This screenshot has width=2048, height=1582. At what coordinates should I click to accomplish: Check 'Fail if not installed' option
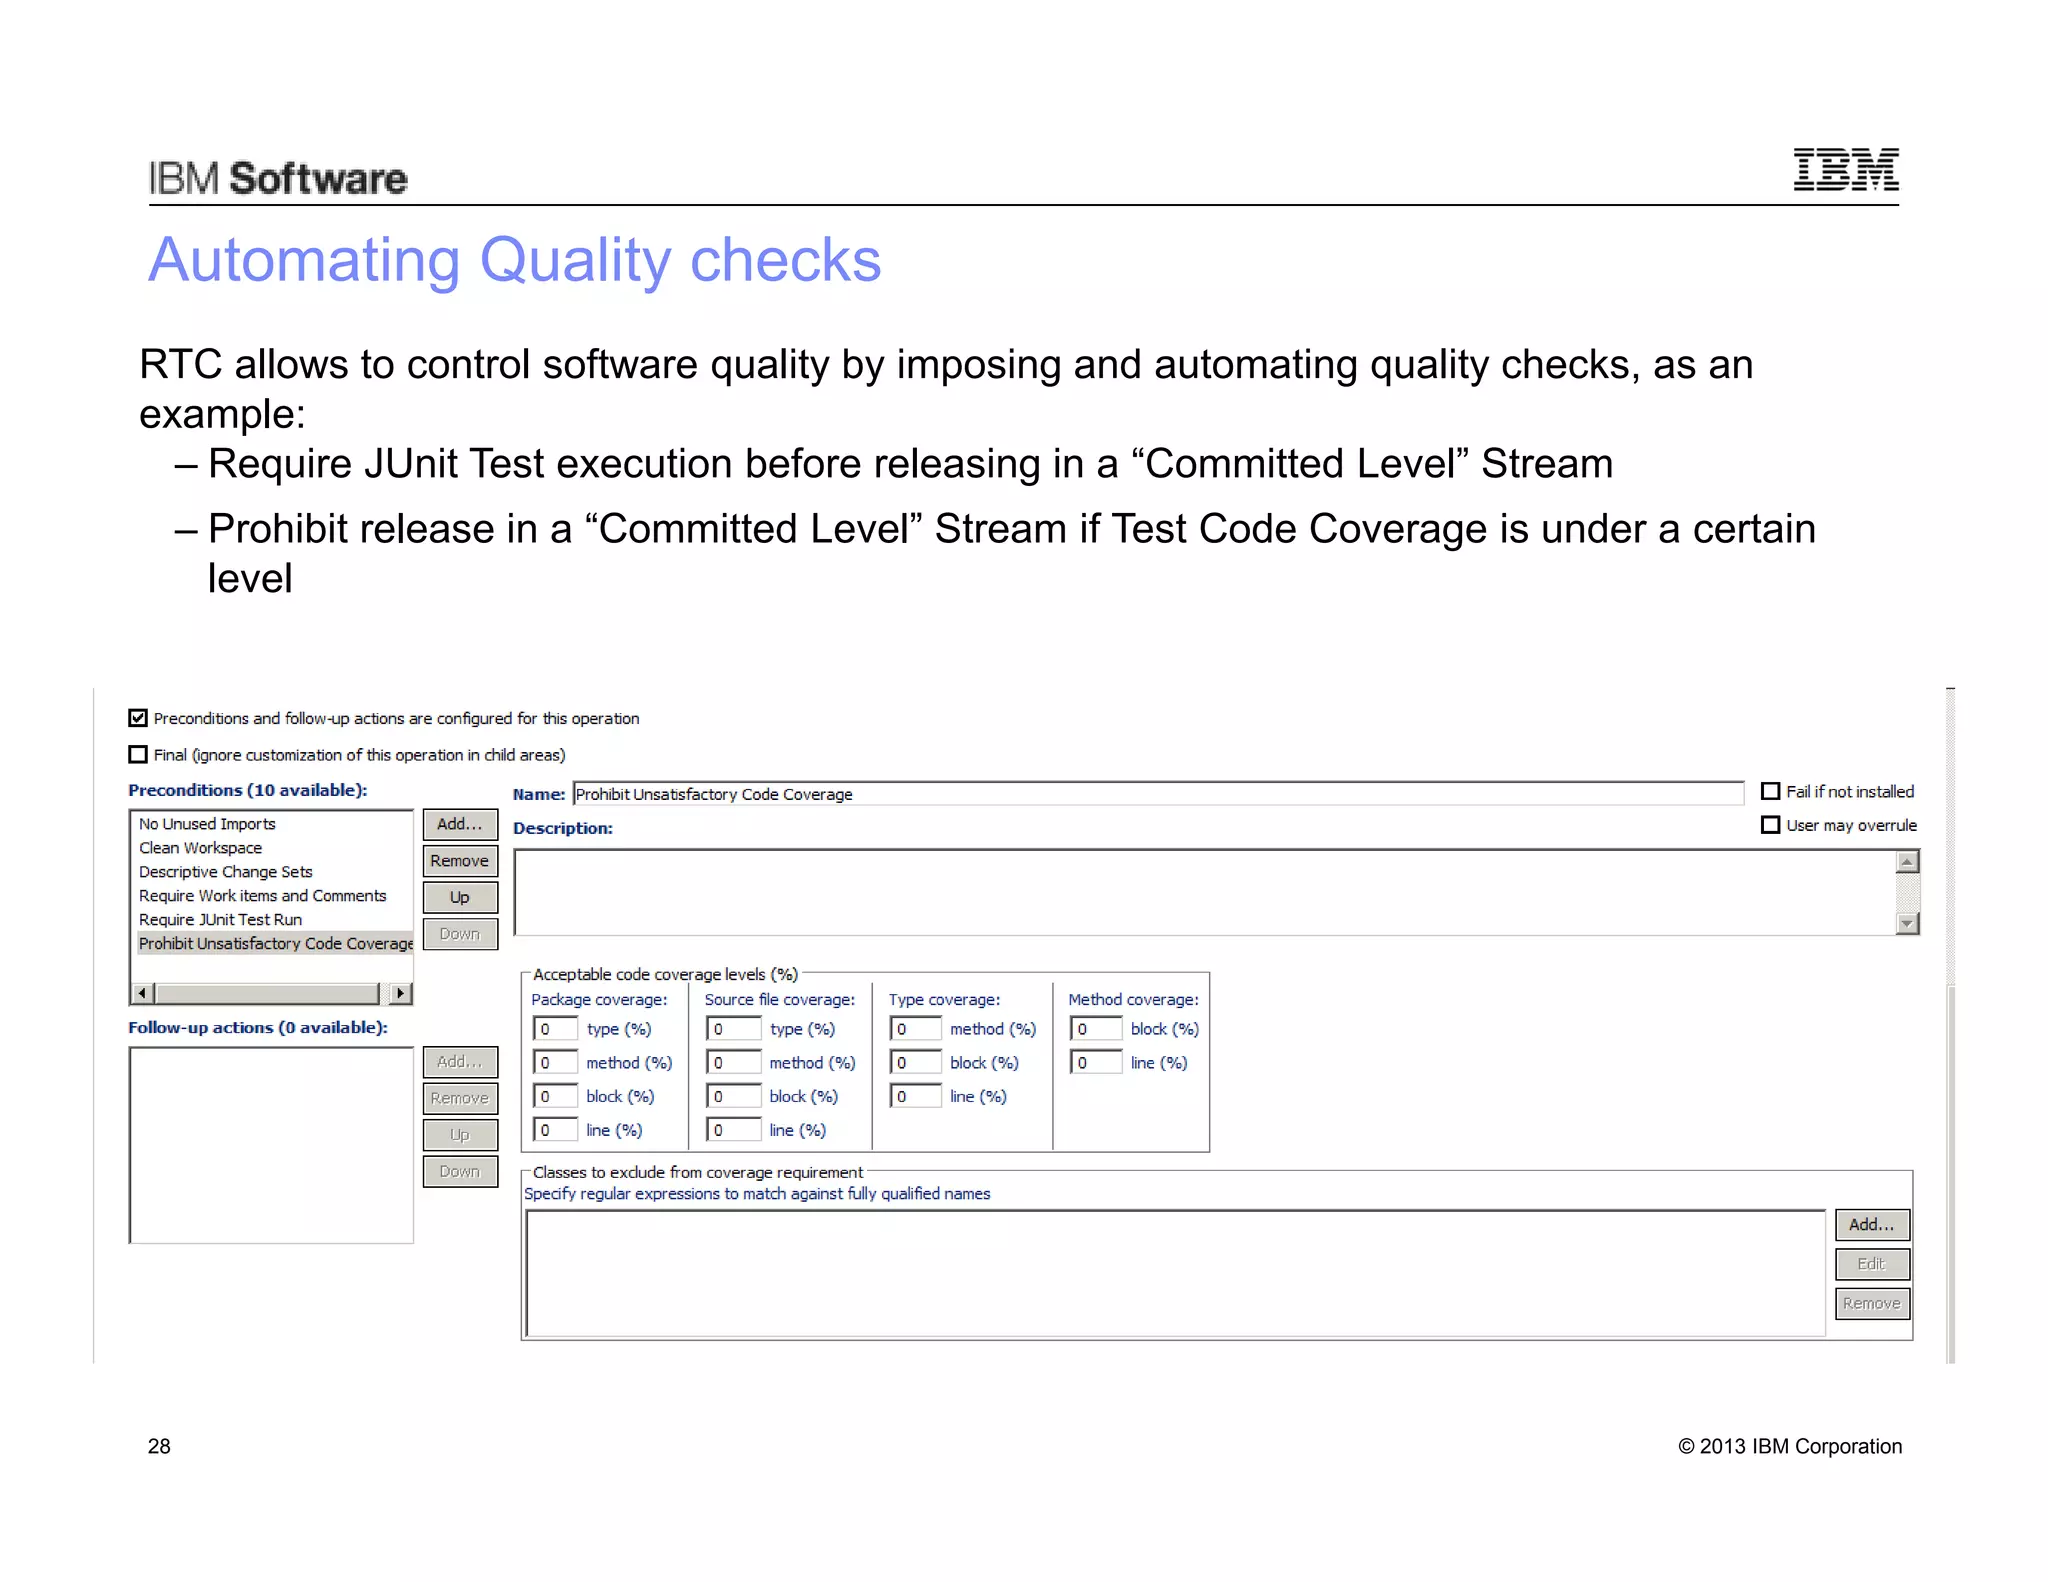click(1770, 791)
